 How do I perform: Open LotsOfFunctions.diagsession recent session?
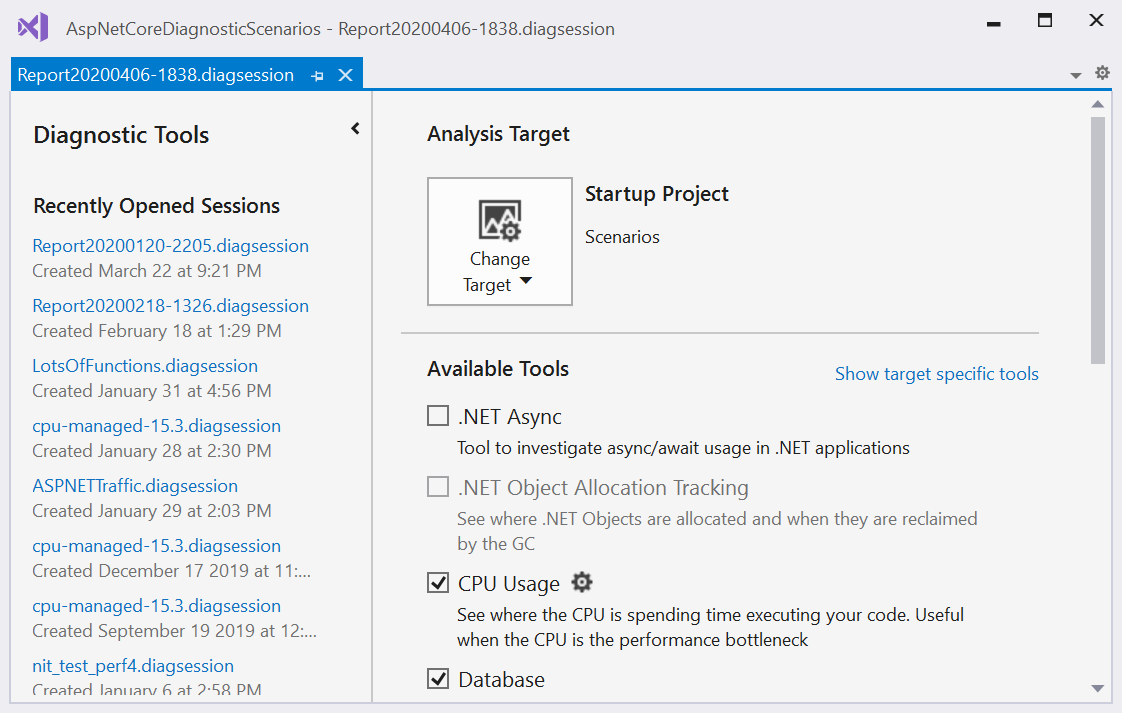click(x=145, y=366)
